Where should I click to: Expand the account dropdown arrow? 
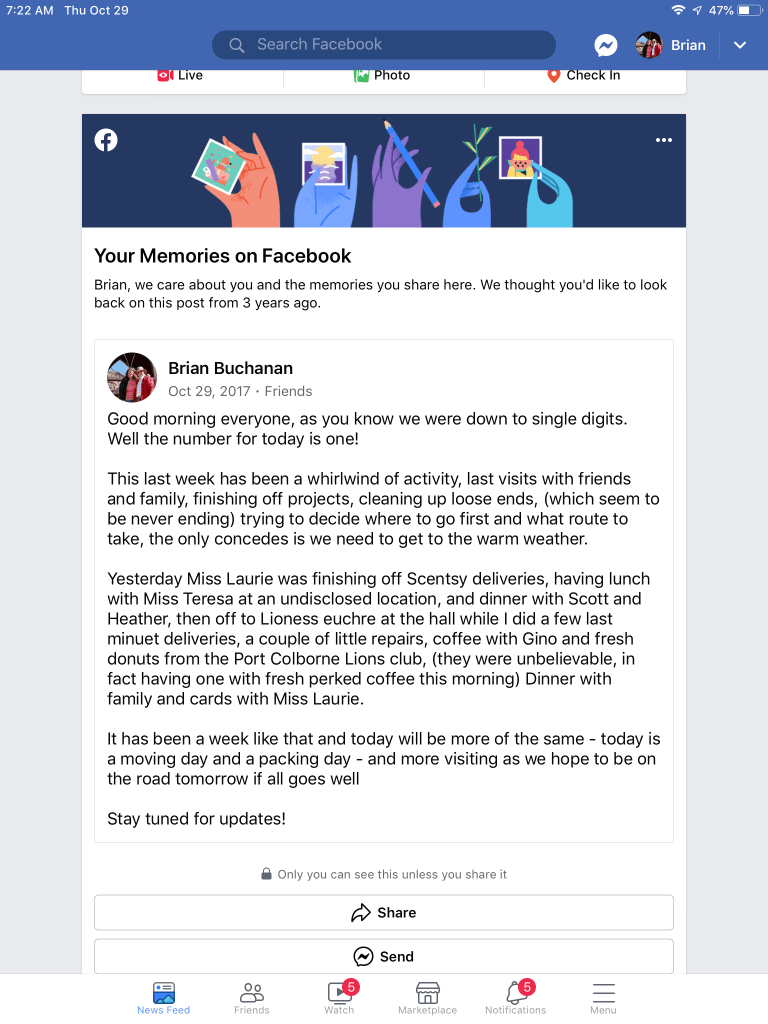[x=740, y=45]
